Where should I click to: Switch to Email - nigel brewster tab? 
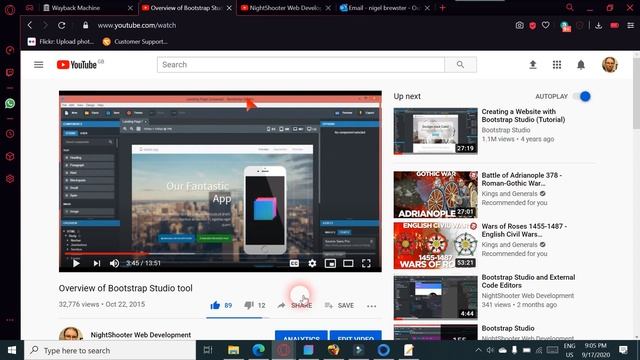click(384, 8)
